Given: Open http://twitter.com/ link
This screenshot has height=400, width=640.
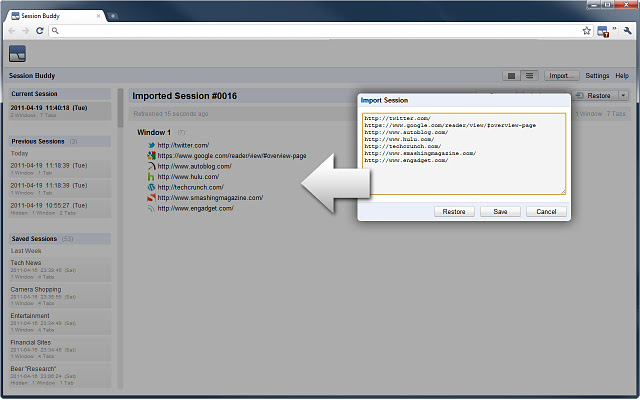Looking at the screenshot, I should click(x=183, y=145).
